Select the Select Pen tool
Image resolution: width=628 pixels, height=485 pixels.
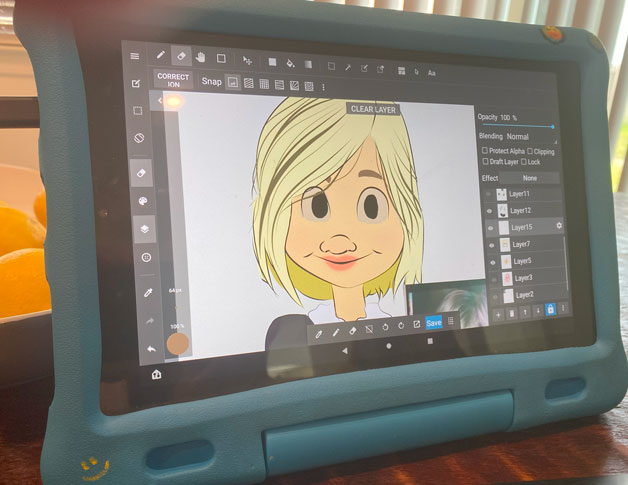click(x=364, y=68)
